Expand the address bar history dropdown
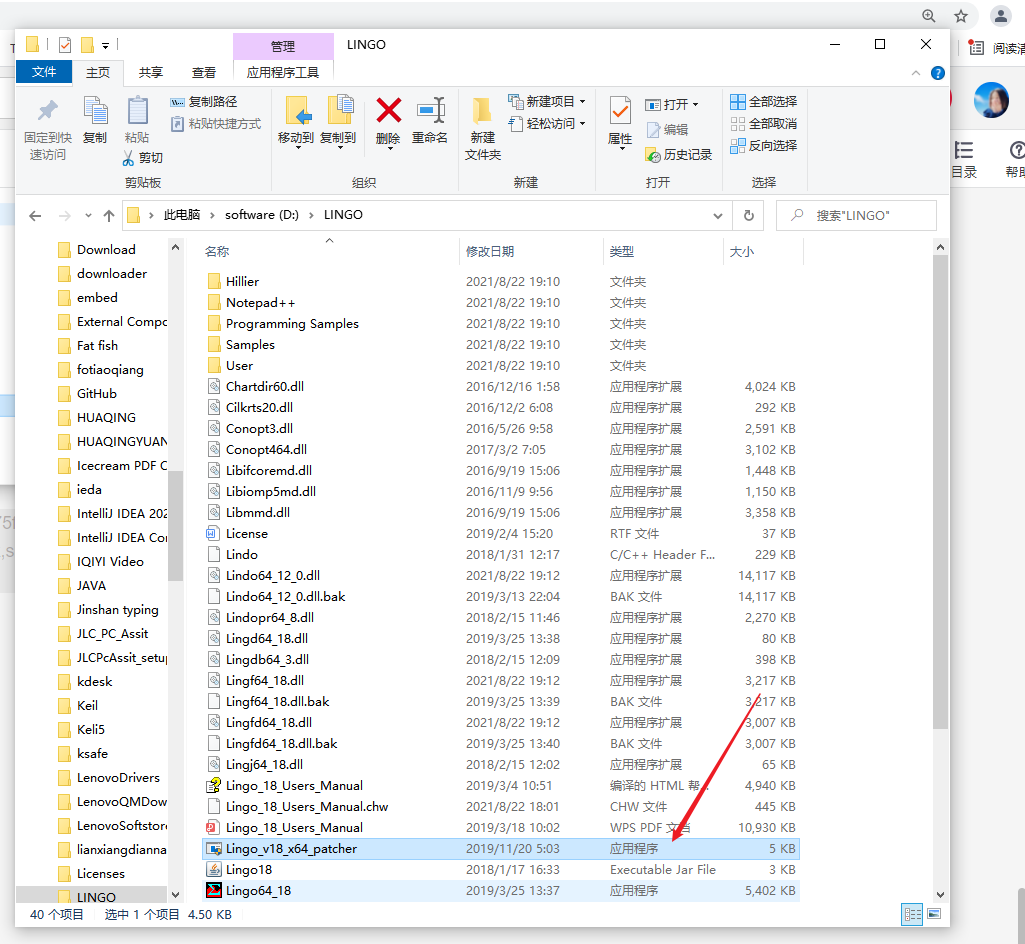1025x944 pixels. point(717,215)
